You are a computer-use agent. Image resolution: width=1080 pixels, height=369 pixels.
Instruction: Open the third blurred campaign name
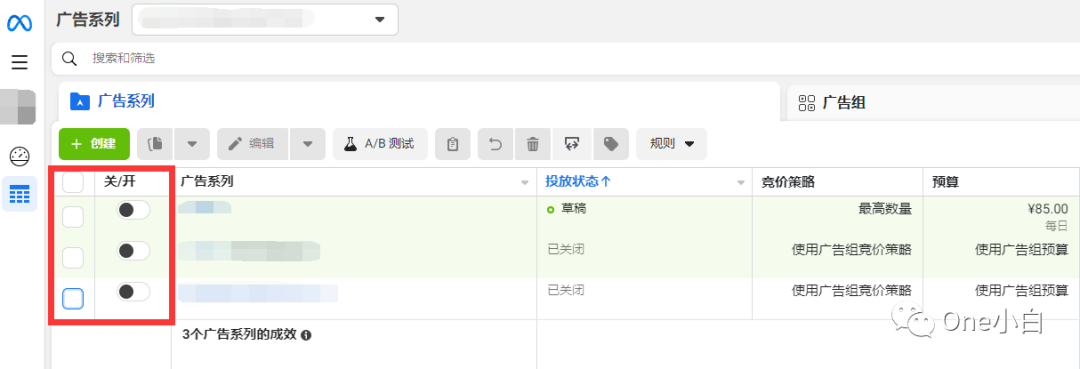(x=258, y=293)
